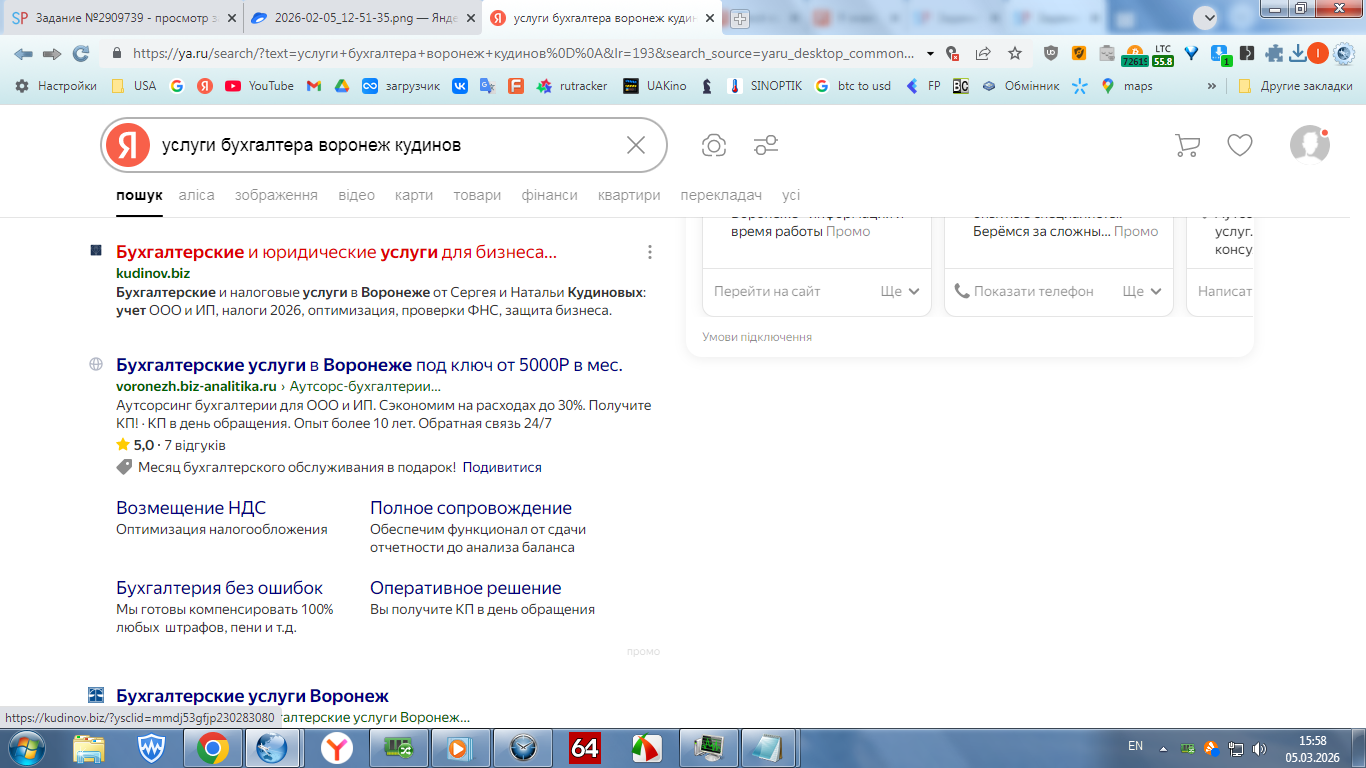Bookmark this page with the star icon
Image resolution: width=1366 pixels, height=768 pixels.
coord(1015,54)
